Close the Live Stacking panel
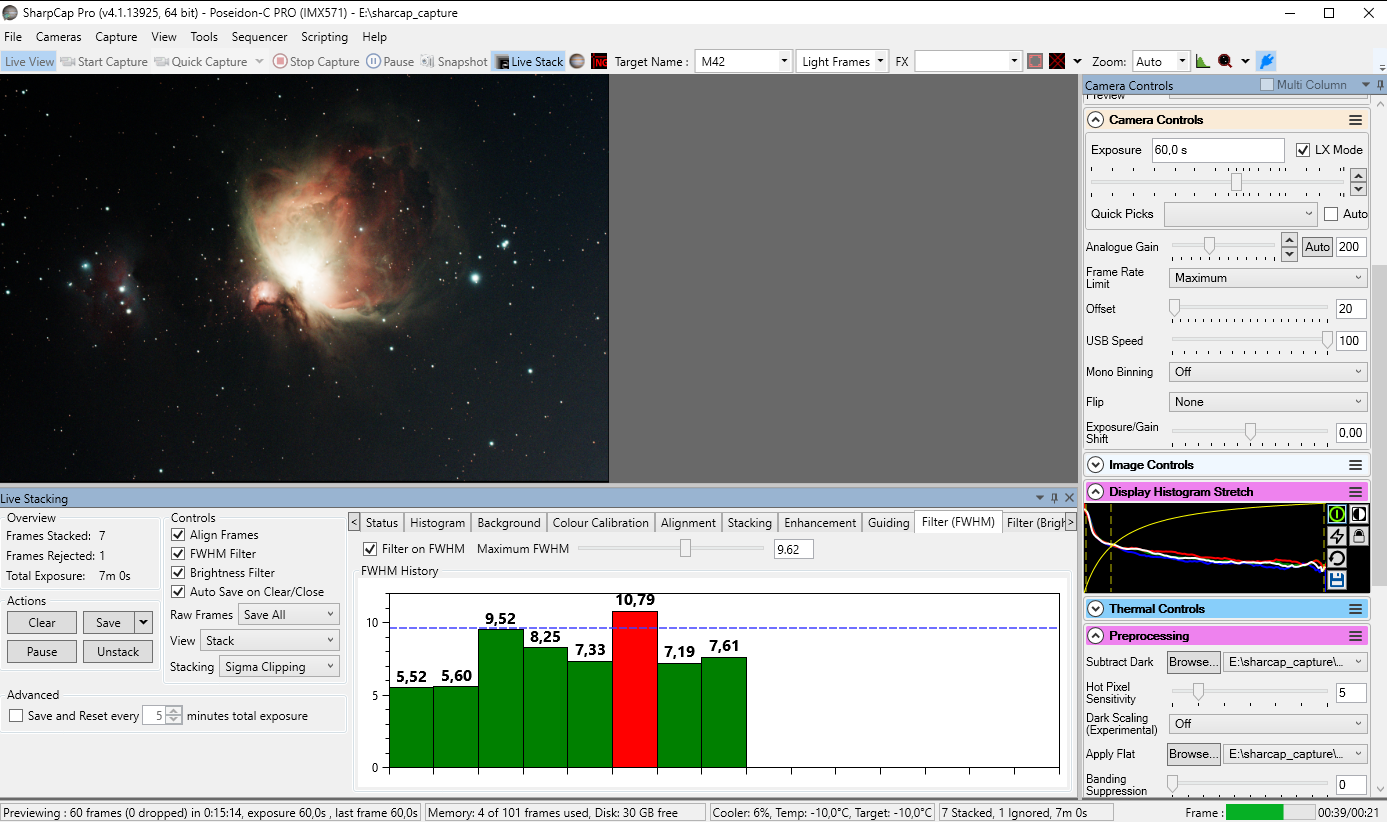1387x822 pixels. pos(1069,498)
